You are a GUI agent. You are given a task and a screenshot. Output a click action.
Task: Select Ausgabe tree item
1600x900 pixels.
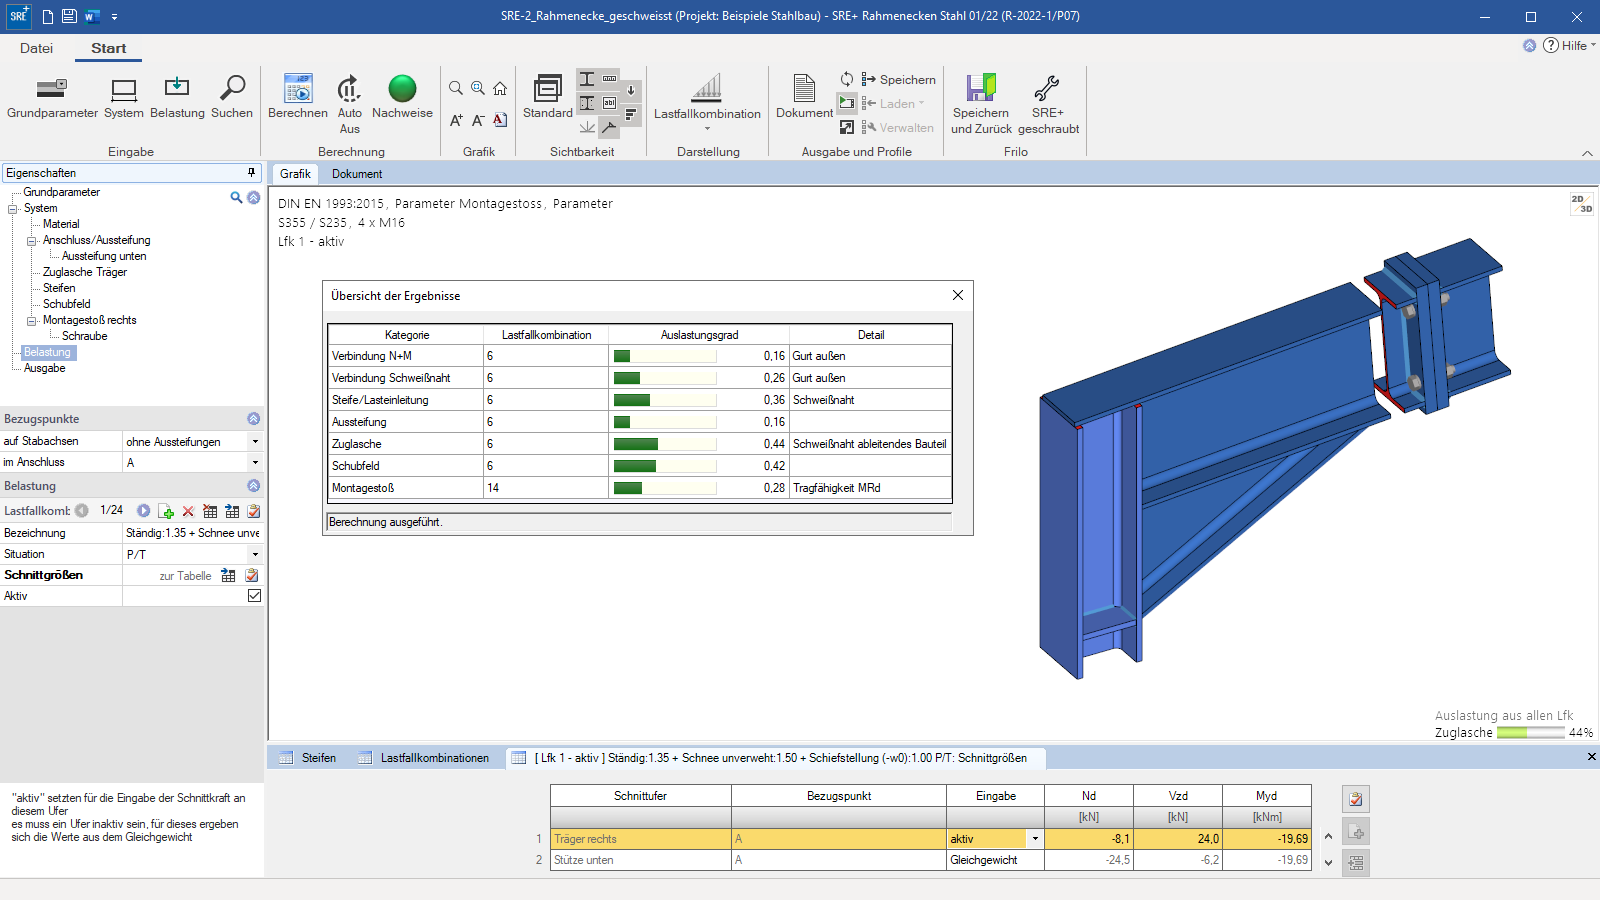[x=45, y=368]
